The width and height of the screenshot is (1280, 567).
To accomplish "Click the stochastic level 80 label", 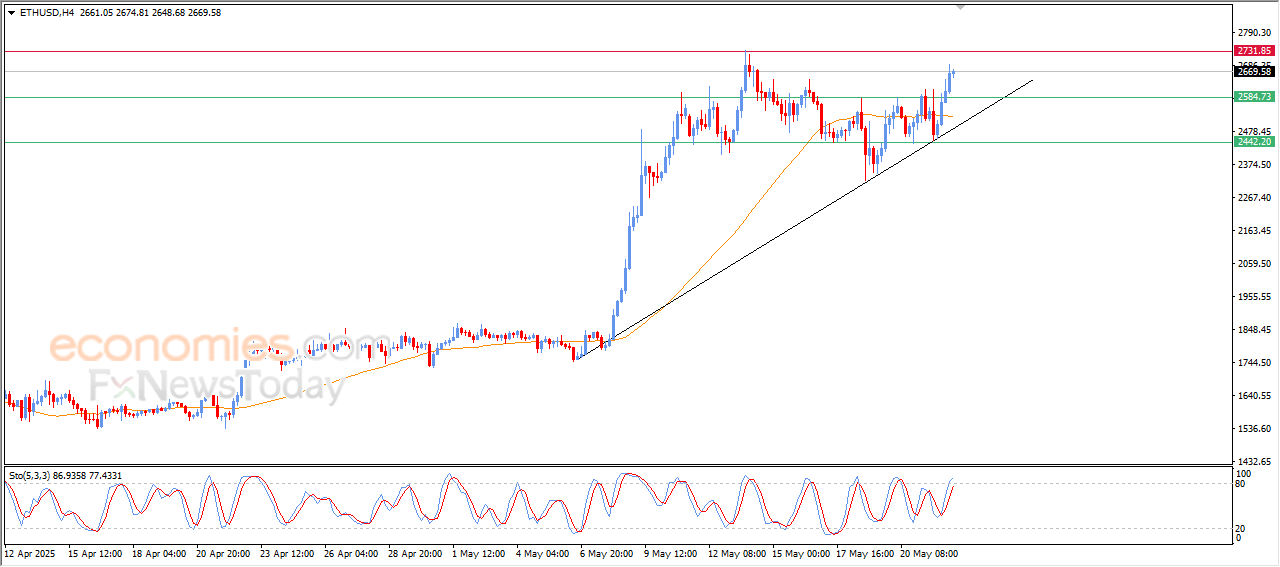I will [x=1241, y=484].
